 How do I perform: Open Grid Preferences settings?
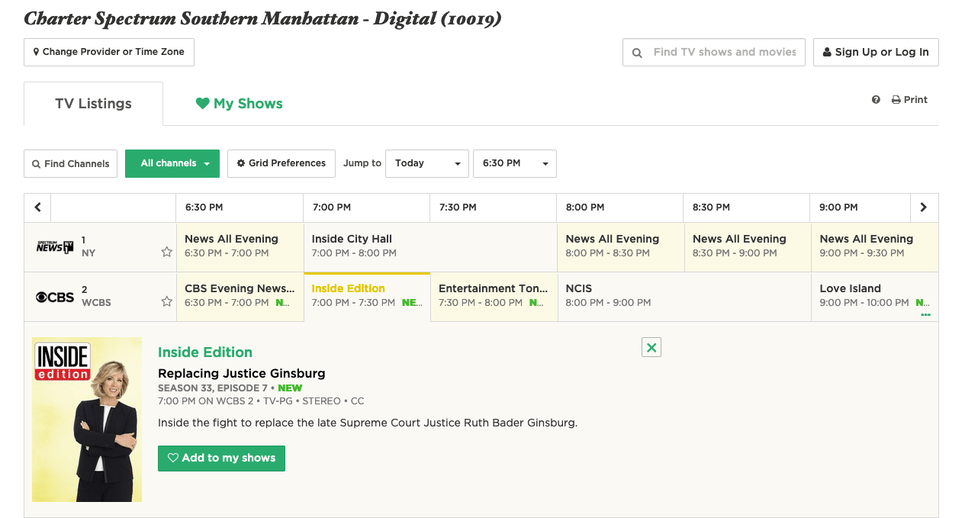coord(281,164)
